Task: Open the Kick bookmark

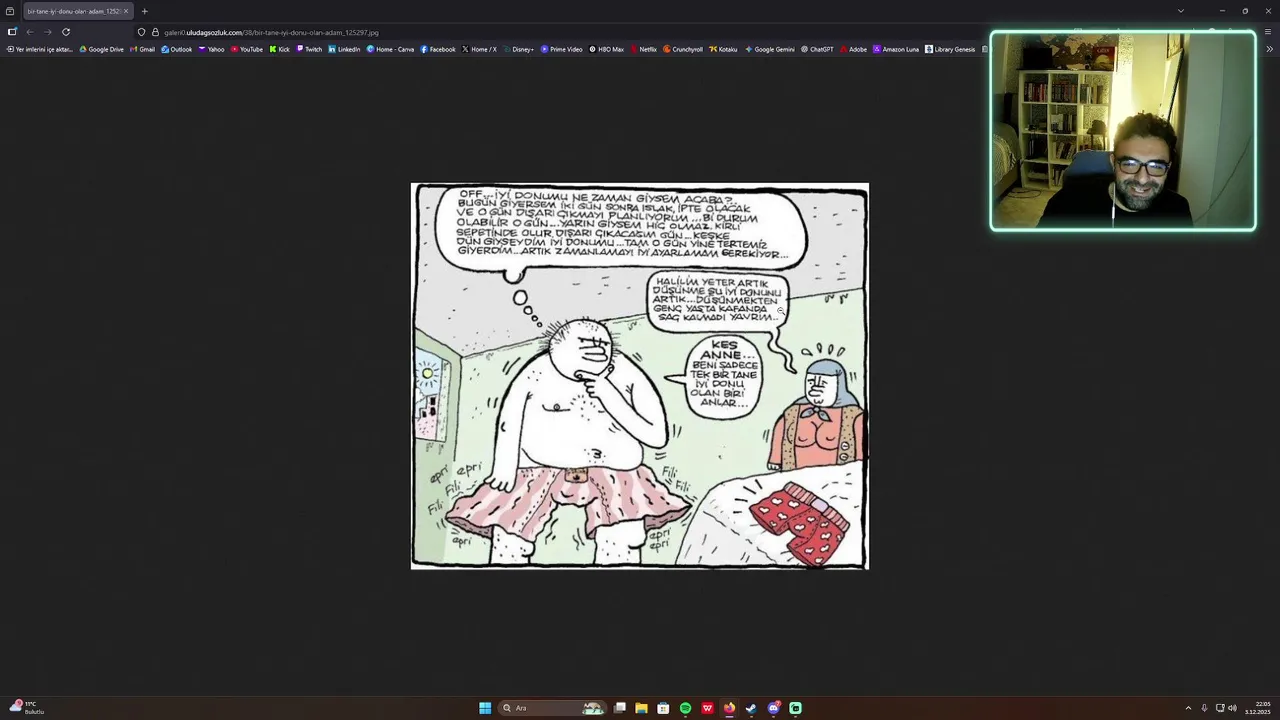Action: point(280,49)
